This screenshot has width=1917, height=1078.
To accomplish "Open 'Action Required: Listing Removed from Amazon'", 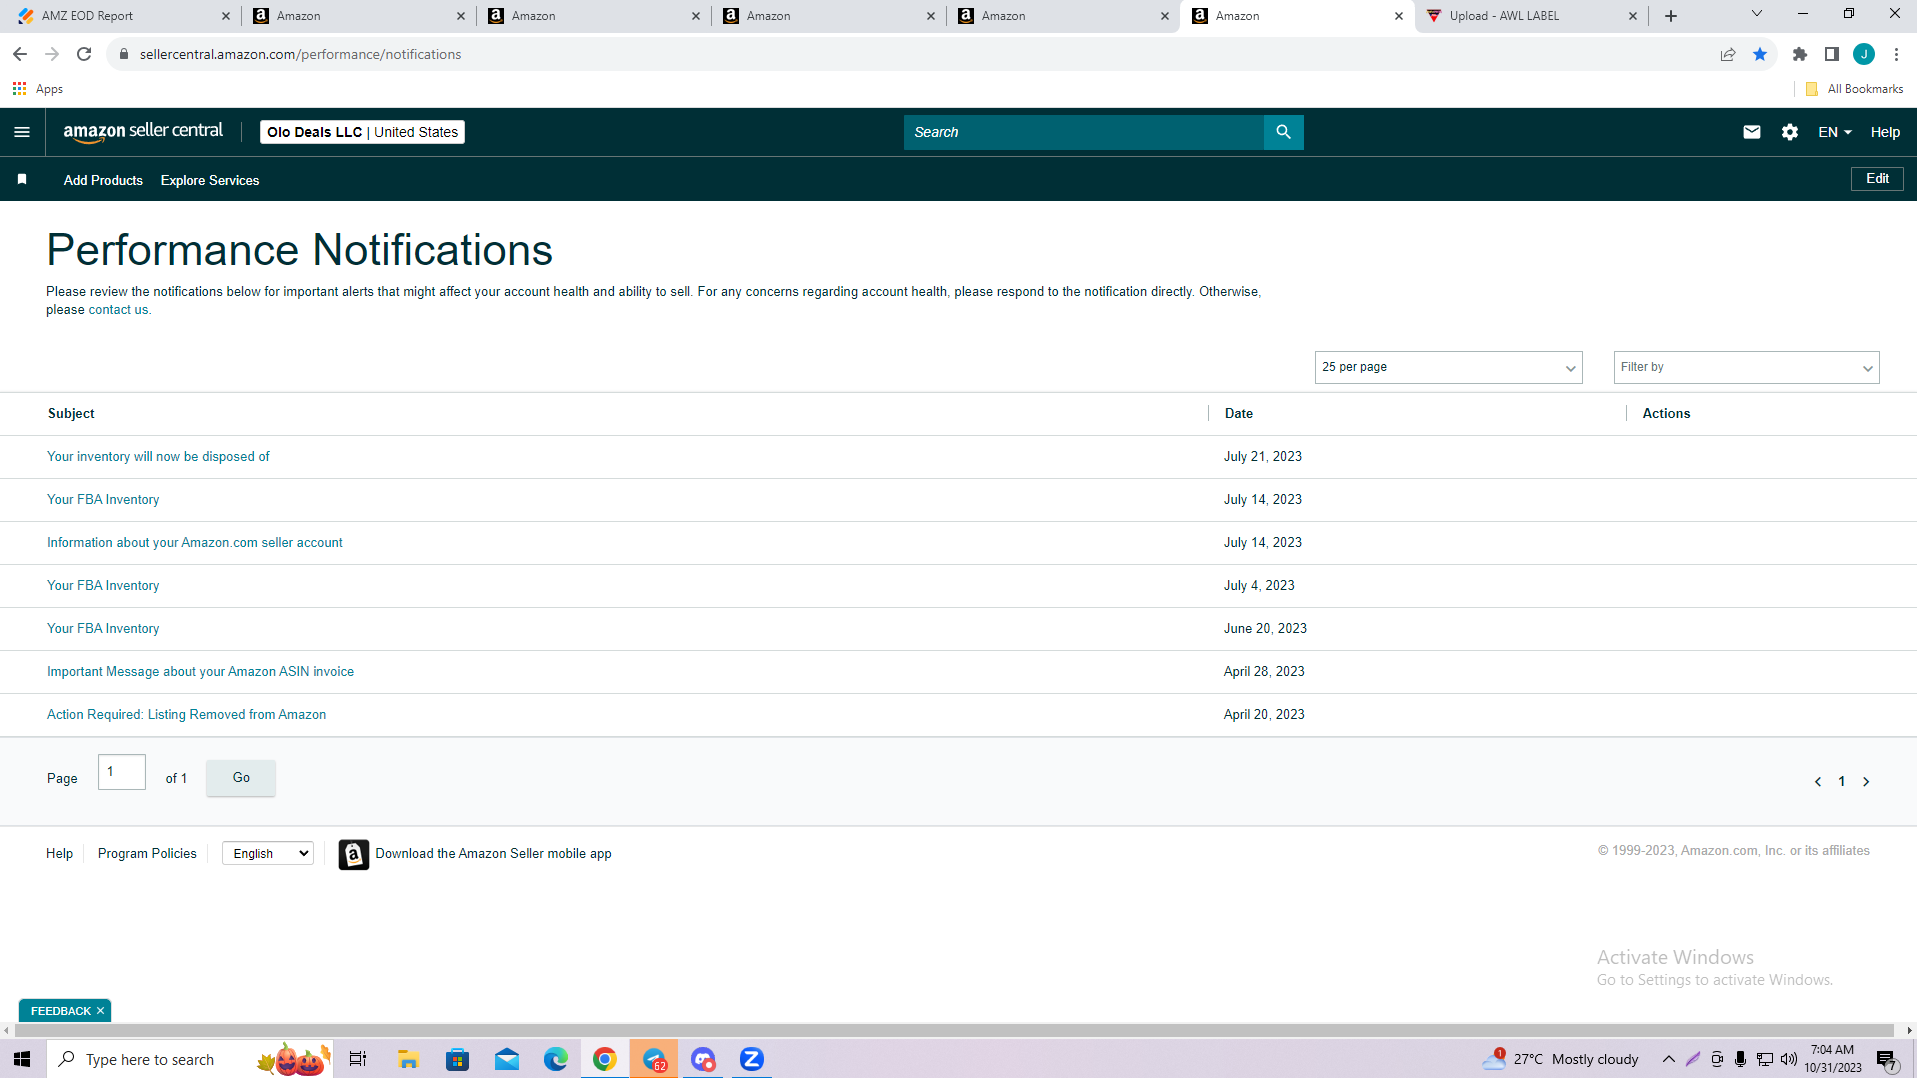I will tap(186, 715).
